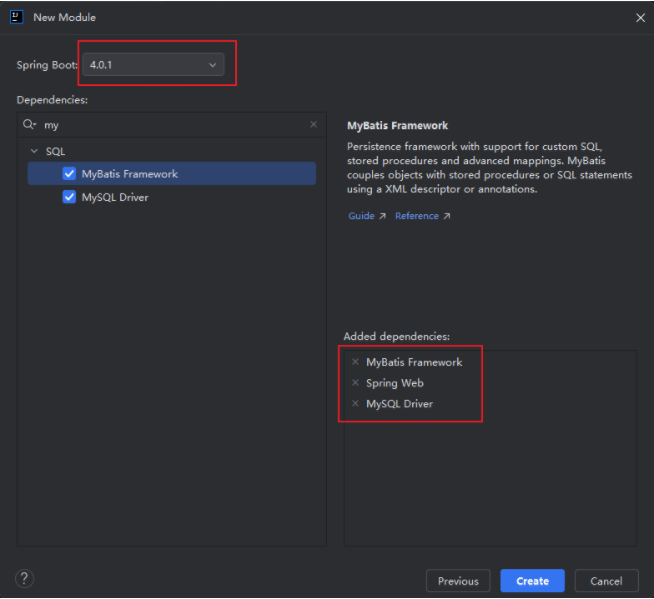Remove Spring Web from added dependencies
This screenshot has height=599, width=654.
[x=355, y=383]
